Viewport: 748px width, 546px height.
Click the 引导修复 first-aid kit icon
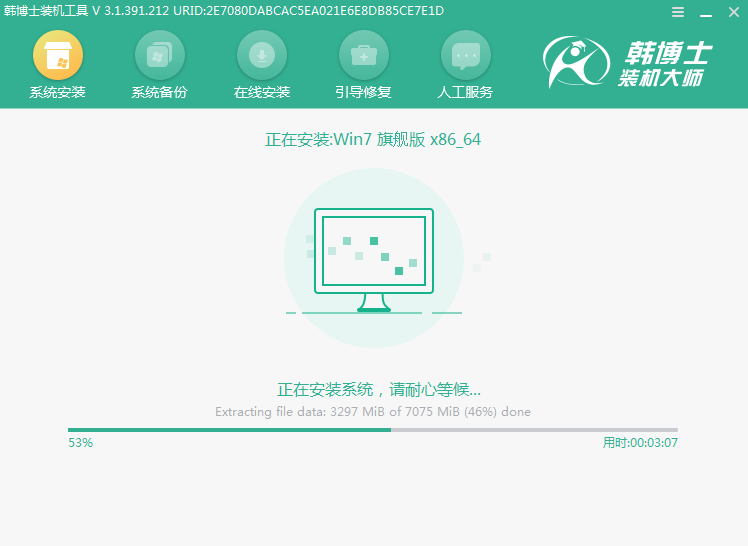pos(364,55)
